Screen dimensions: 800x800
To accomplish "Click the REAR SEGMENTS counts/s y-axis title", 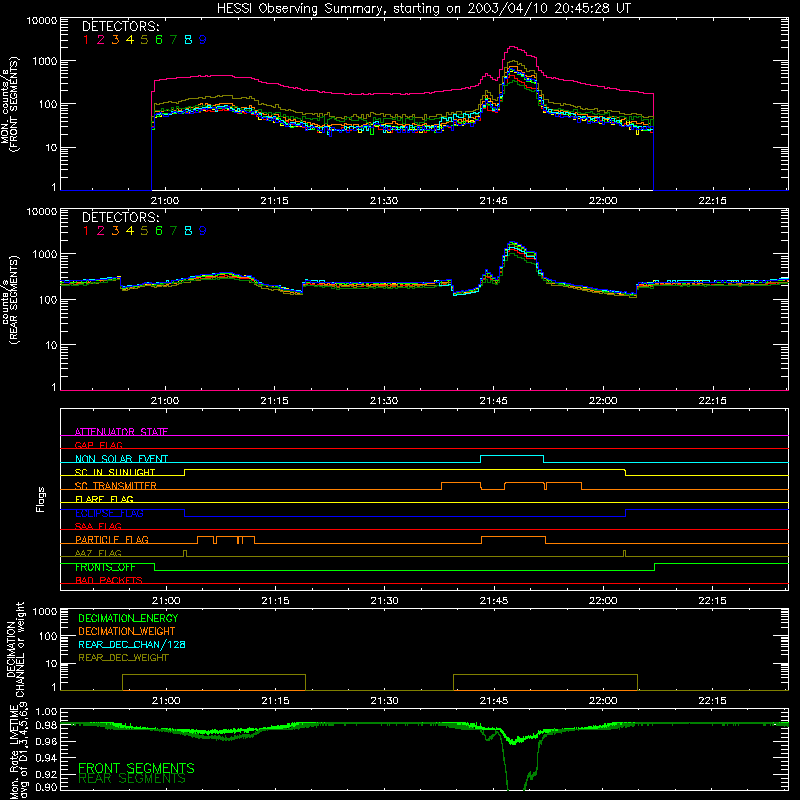I will [10, 299].
